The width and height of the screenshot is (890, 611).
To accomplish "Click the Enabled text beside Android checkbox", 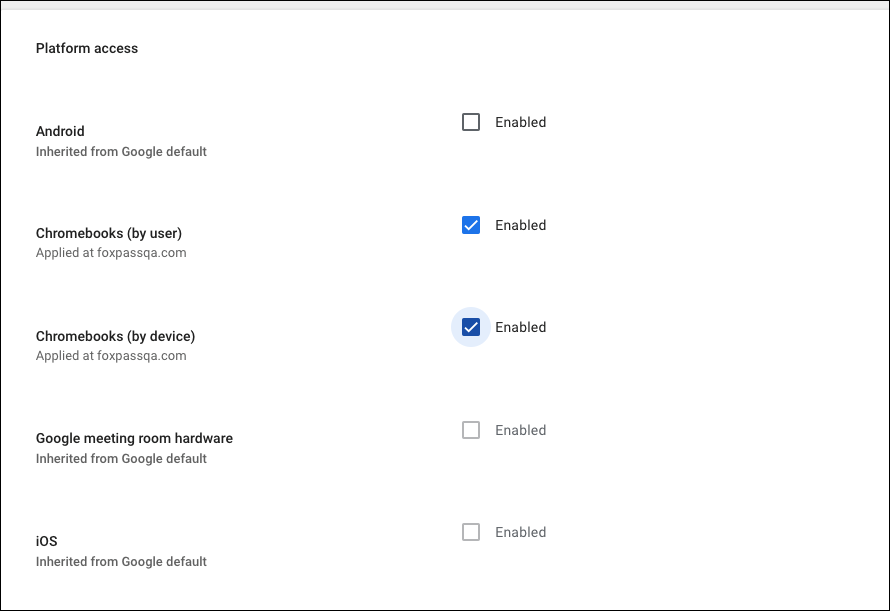I will coord(520,122).
